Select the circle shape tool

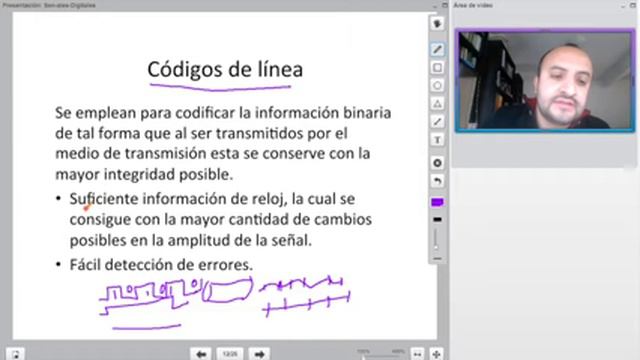pyautogui.click(x=437, y=85)
